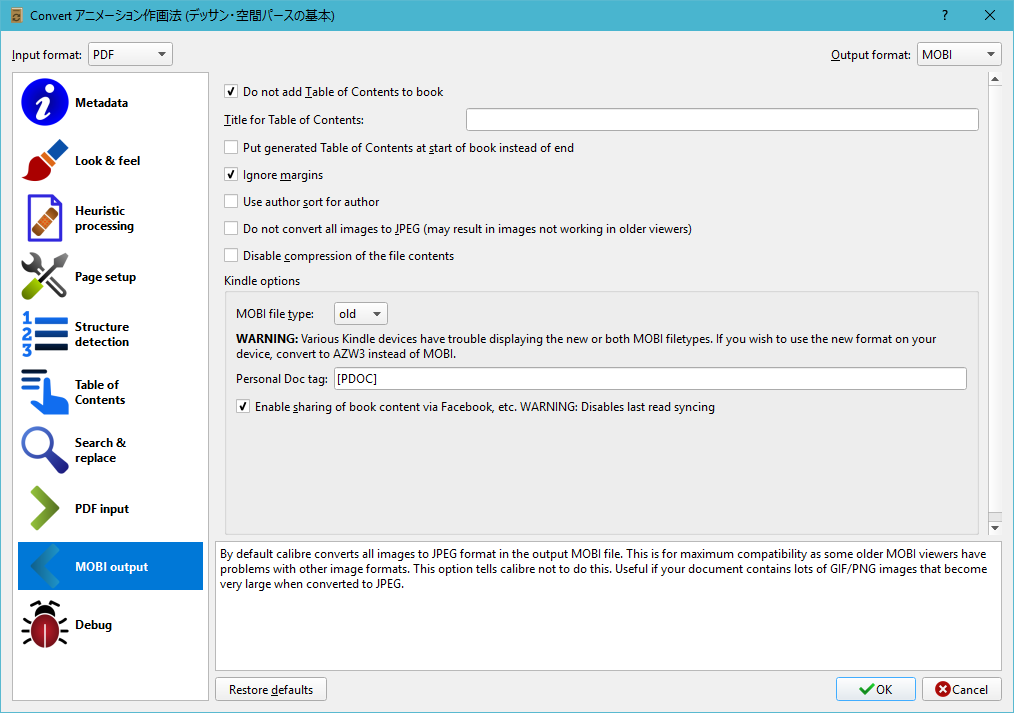The height and width of the screenshot is (713, 1014).
Task: Click the Personal Doc tag input field
Action: pos(650,379)
